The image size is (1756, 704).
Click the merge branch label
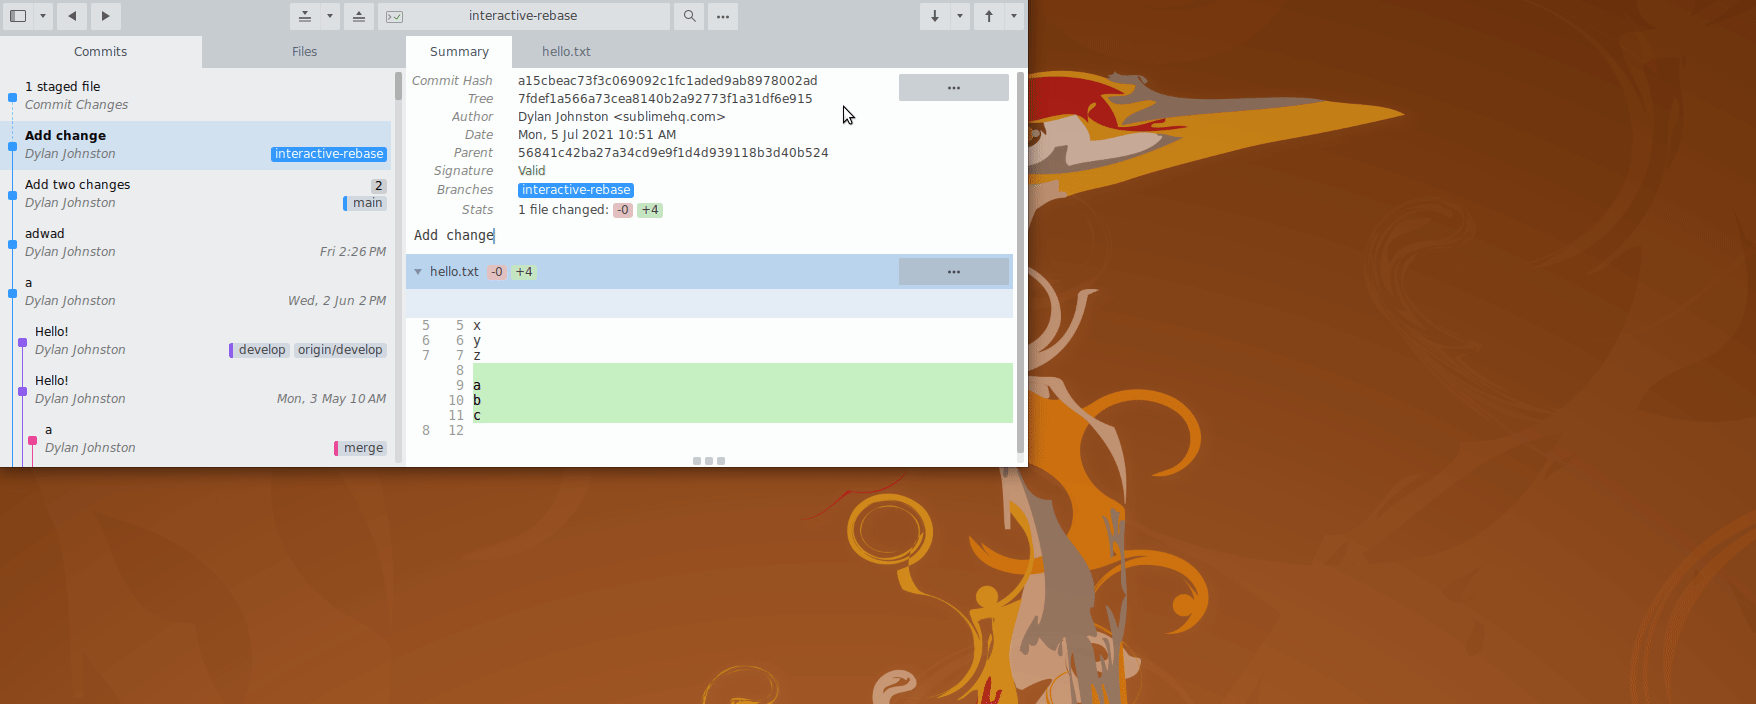pyautogui.click(x=361, y=448)
